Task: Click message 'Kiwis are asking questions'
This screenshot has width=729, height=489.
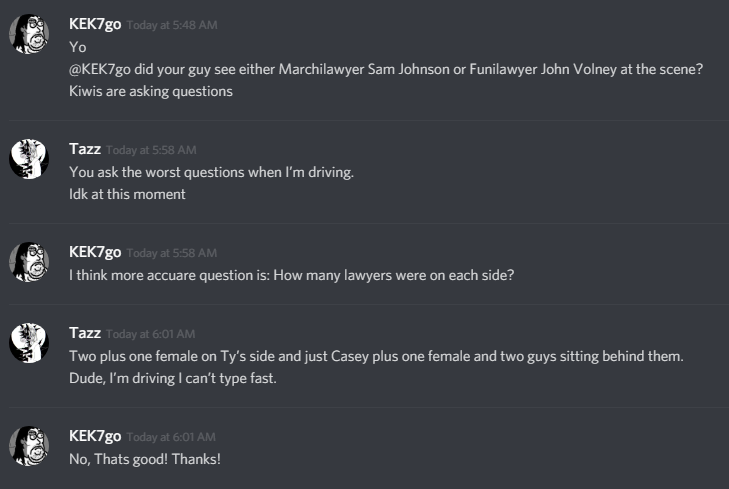Action: 151,91
